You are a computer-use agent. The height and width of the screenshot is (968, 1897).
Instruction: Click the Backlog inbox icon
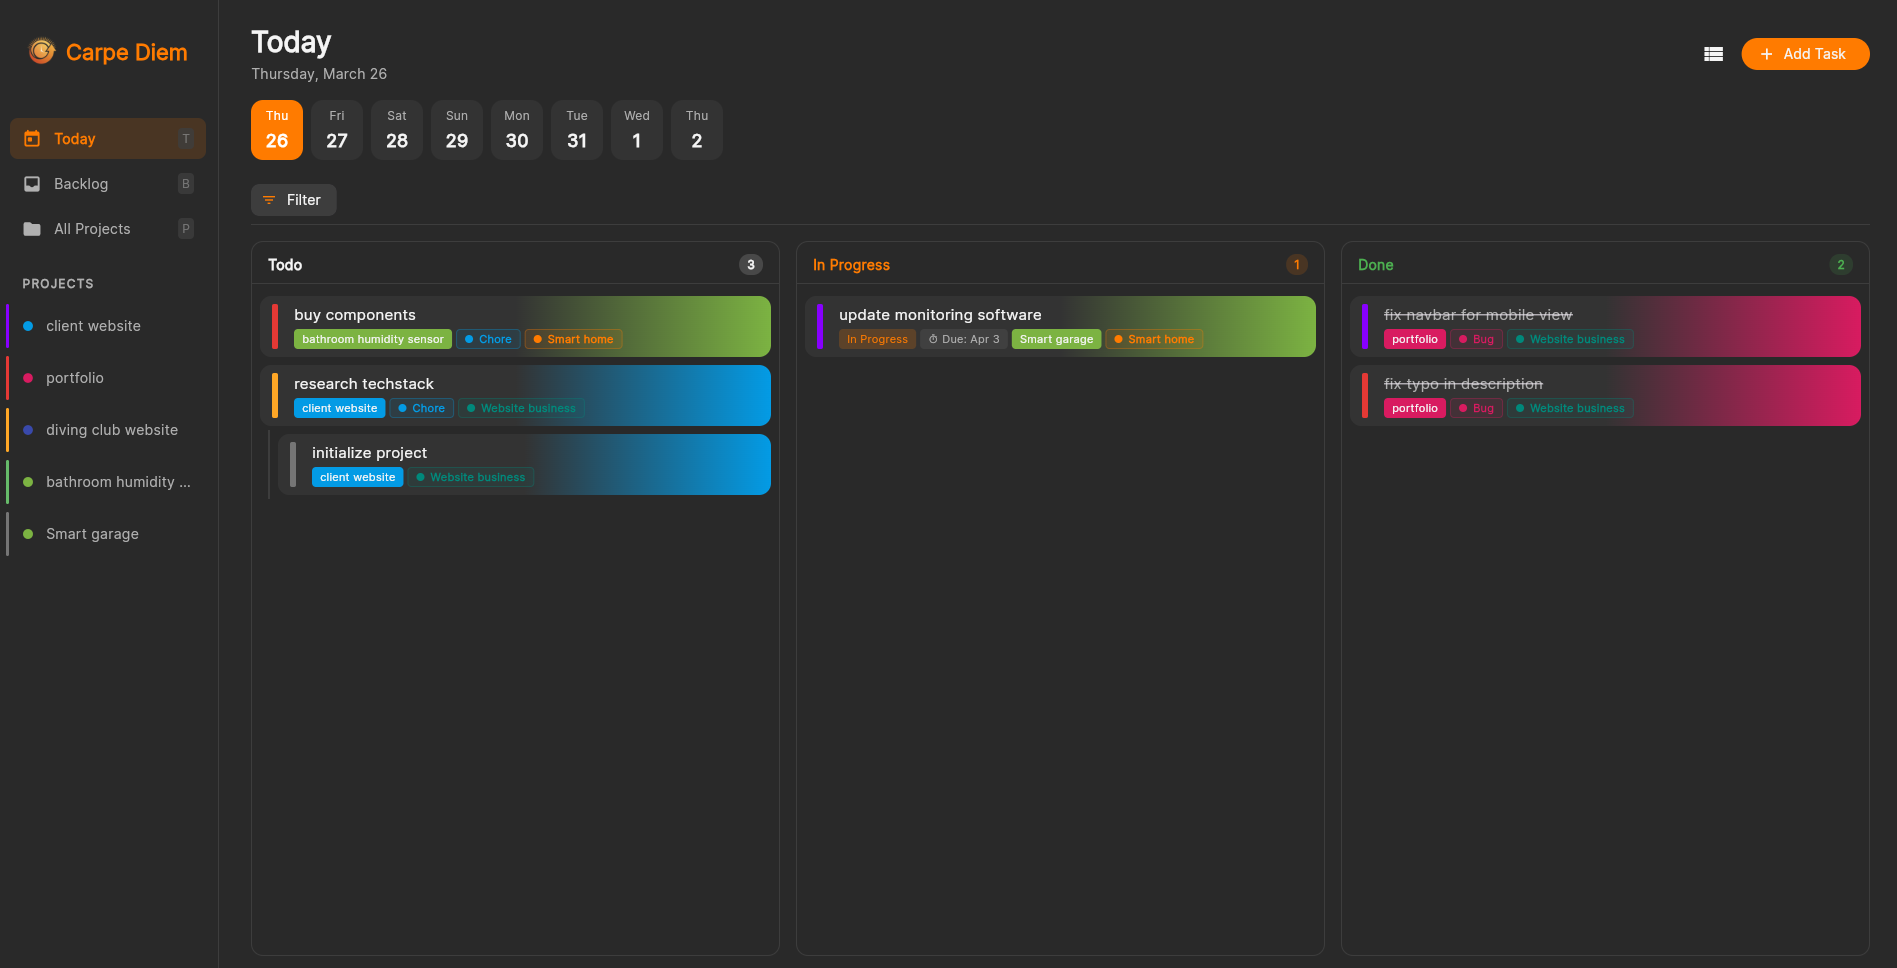(x=32, y=184)
